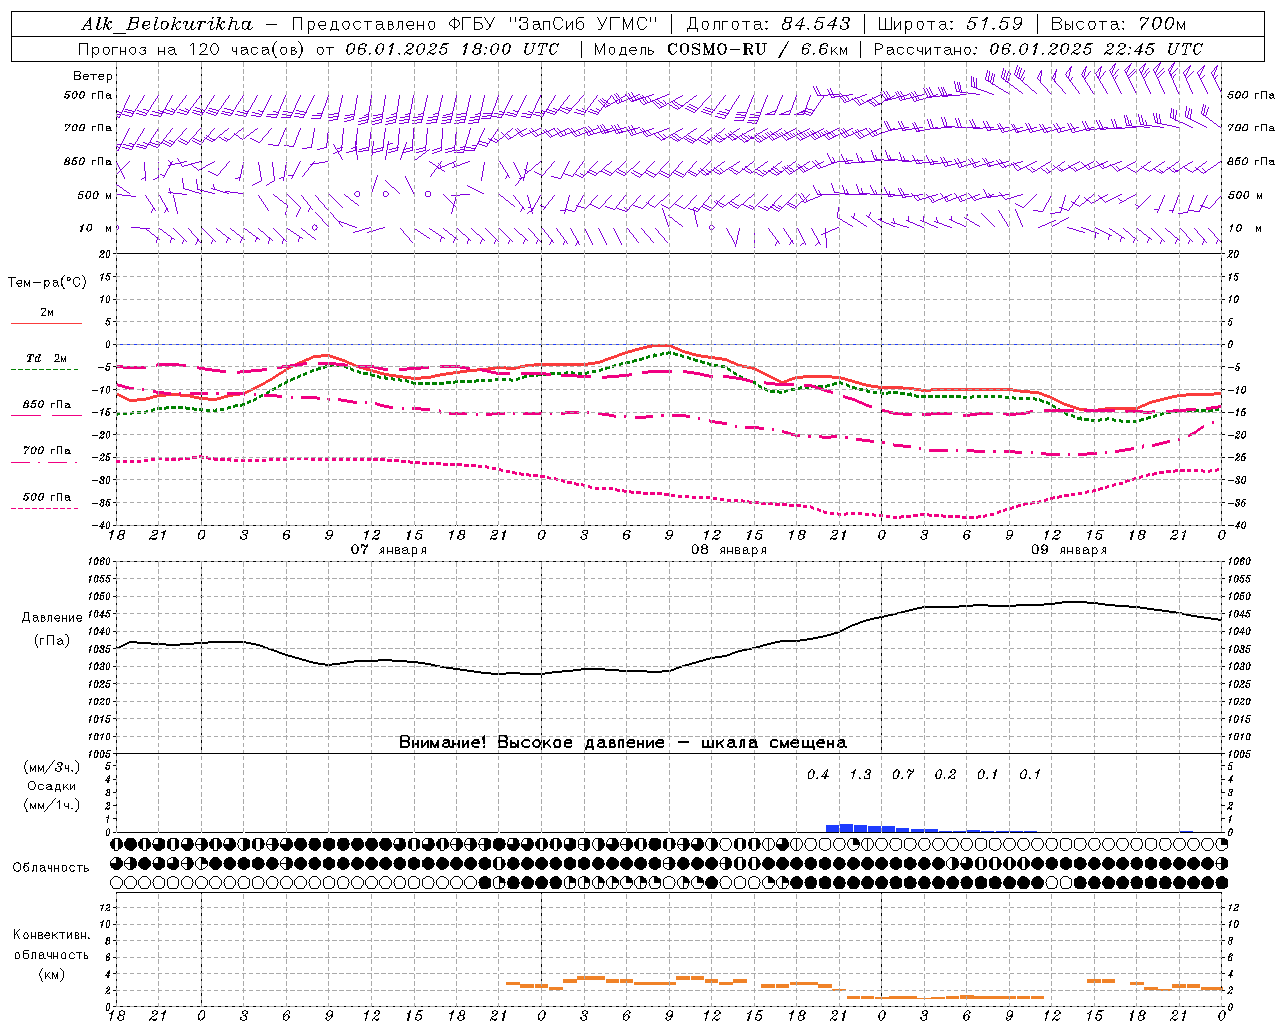Click the "Ветер" wind panel label

point(93,76)
